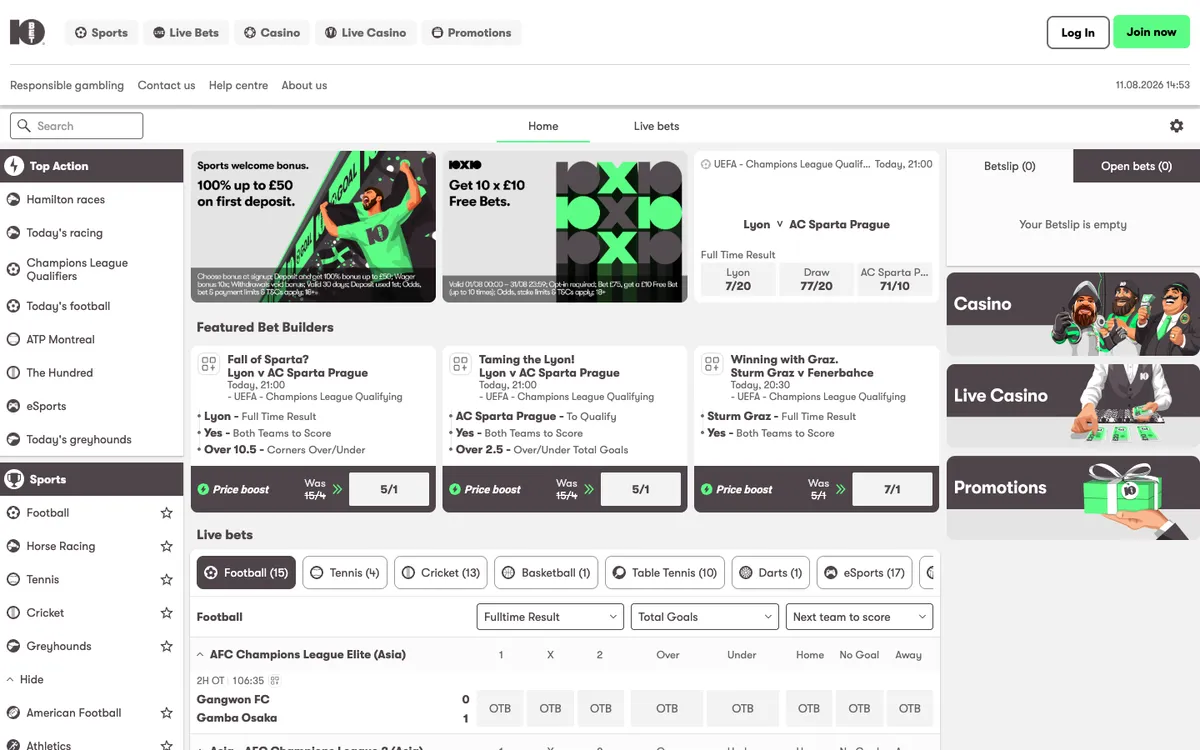The width and height of the screenshot is (1200, 750).
Task: Select the Table Tennis (10) live filter
Action: (665, 573)
